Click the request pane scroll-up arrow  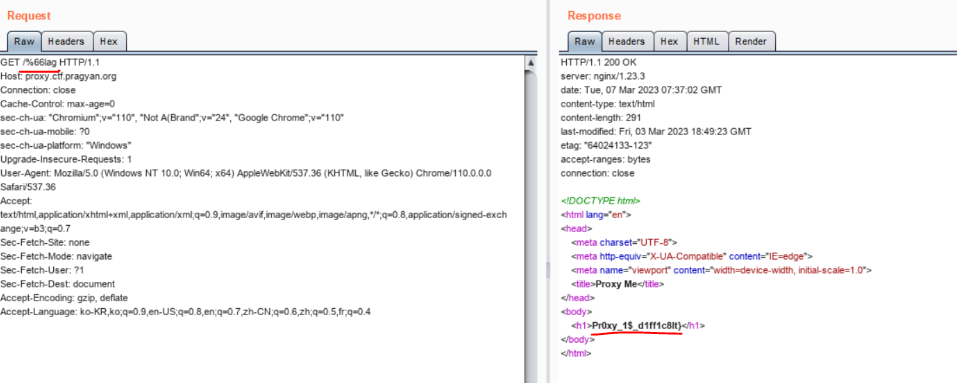click(x=531, y=63)
